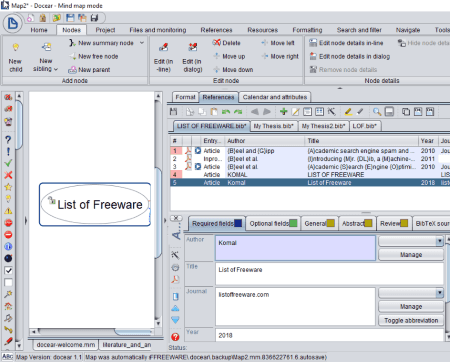This screenshot has width=450, height=362.
Task: Click the green check mark icon in left bar
Action: [x=8, y=163]
